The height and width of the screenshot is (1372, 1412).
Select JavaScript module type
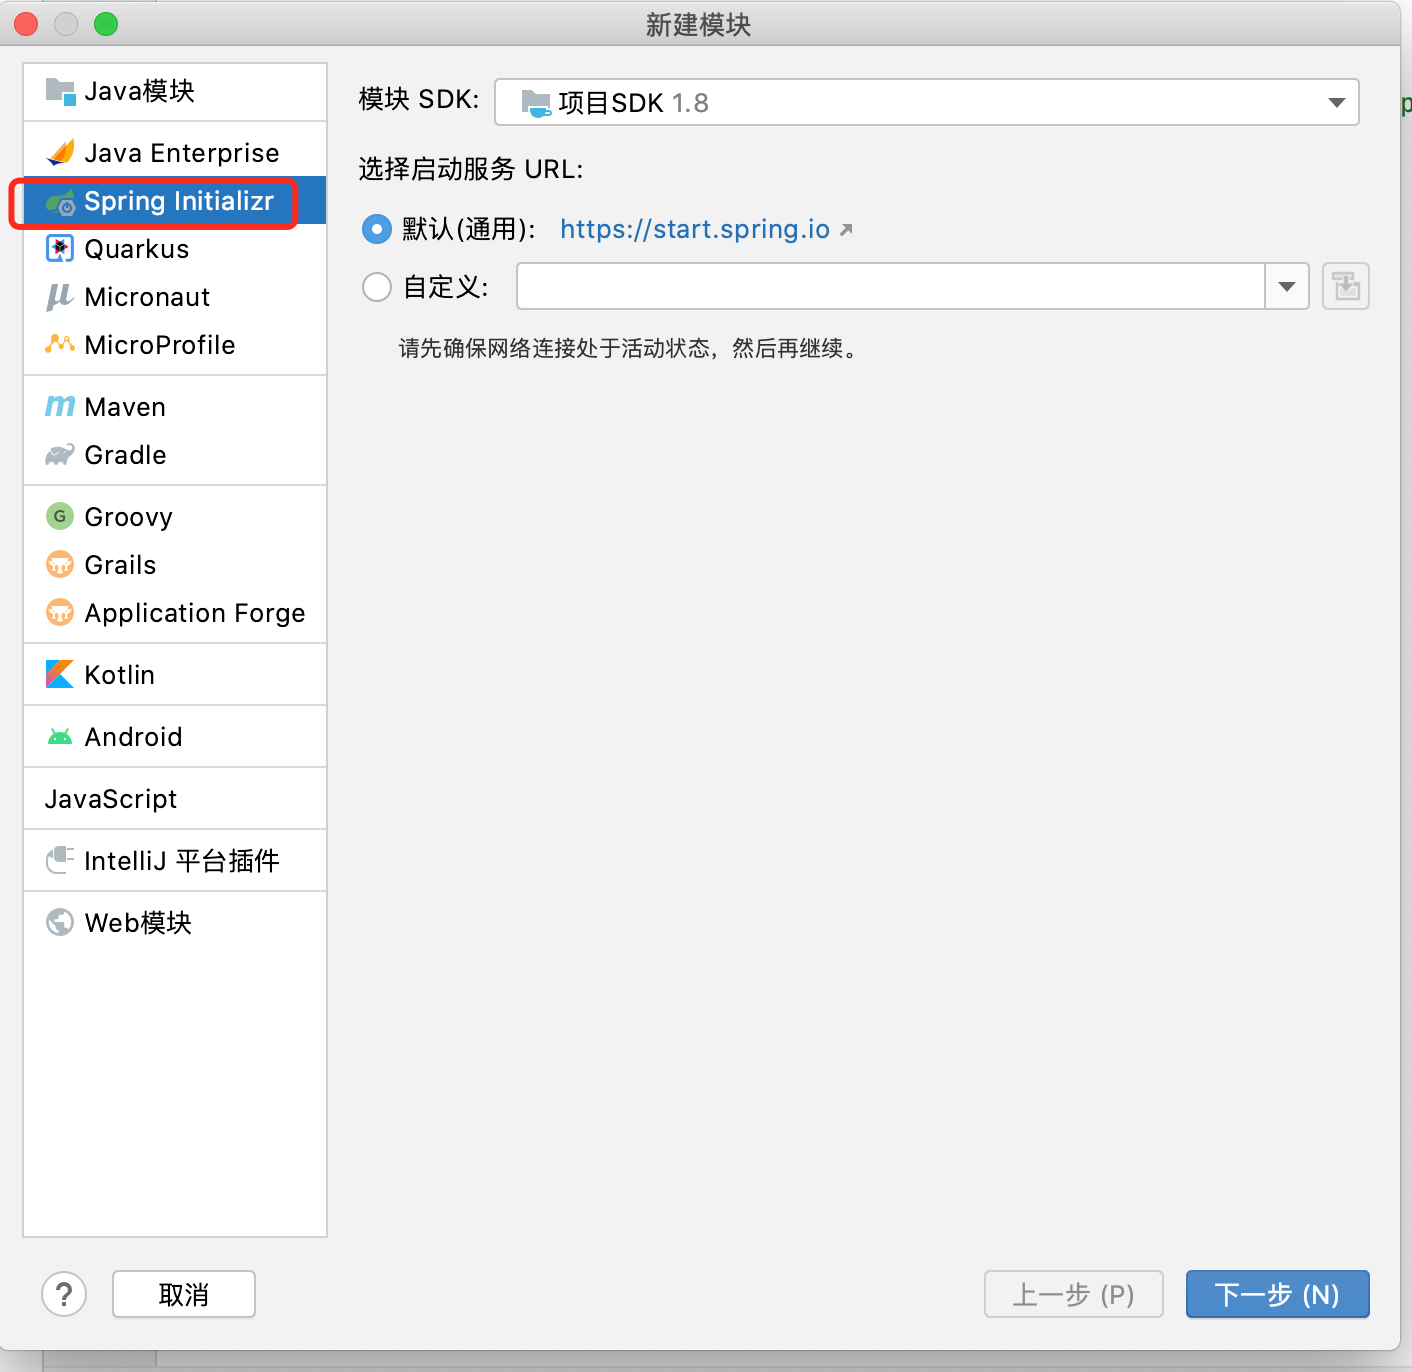(x=175, y=799)
